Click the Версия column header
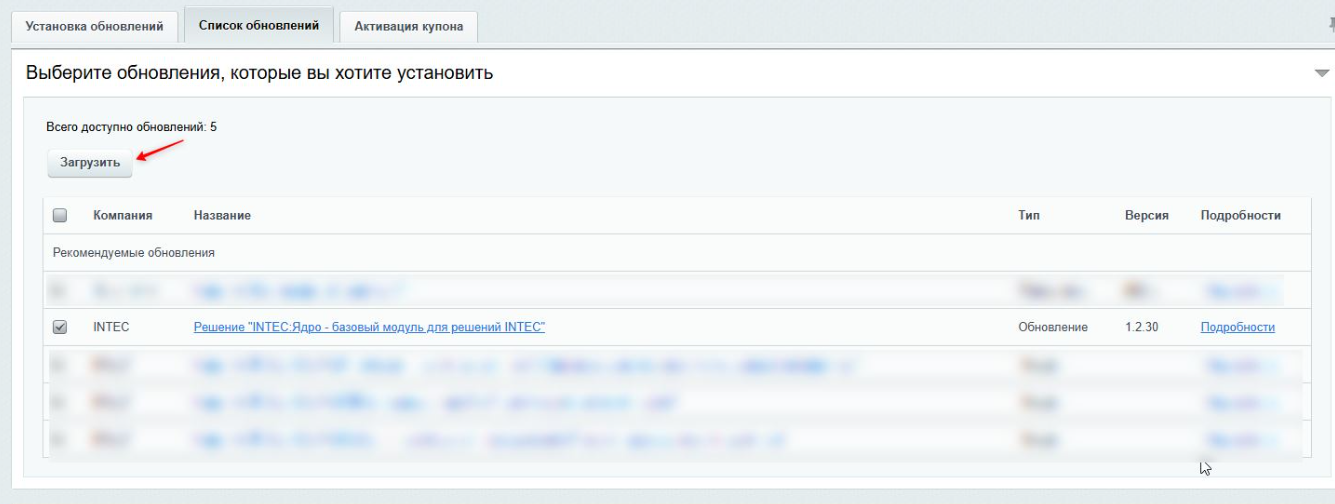Screen dimensions: 1335x504 (x=1146, y=215)
